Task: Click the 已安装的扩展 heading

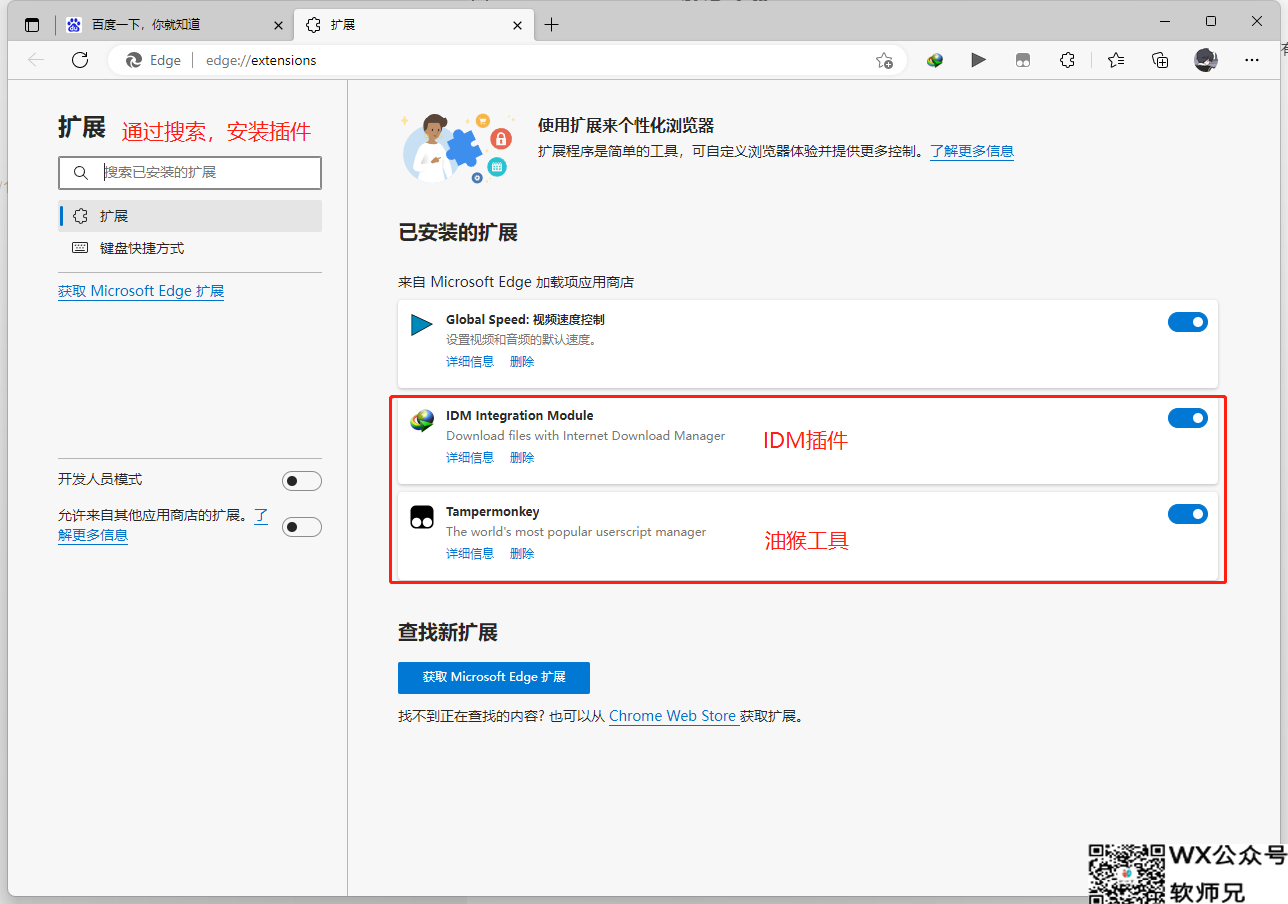Action: tap(458, 233)
